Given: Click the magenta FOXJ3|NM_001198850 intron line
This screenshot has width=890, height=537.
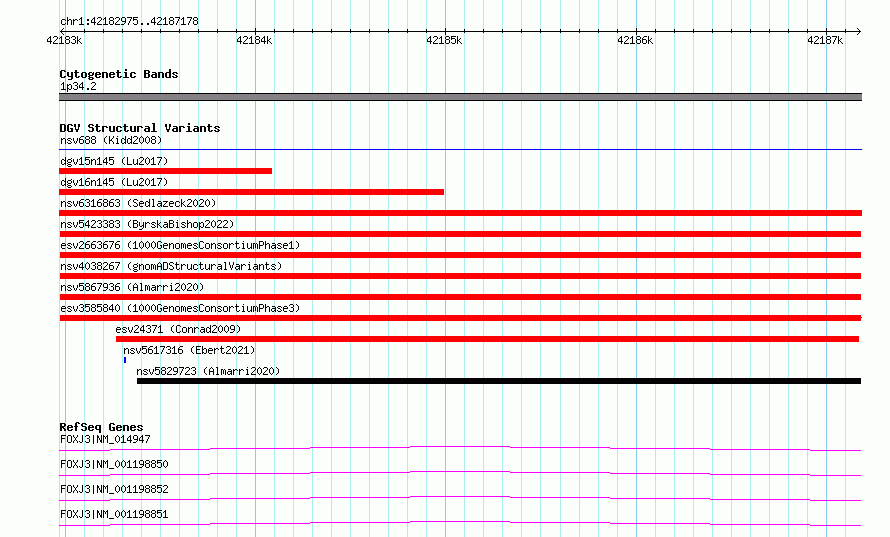Looking at the screenshot, I should (460, 473).
